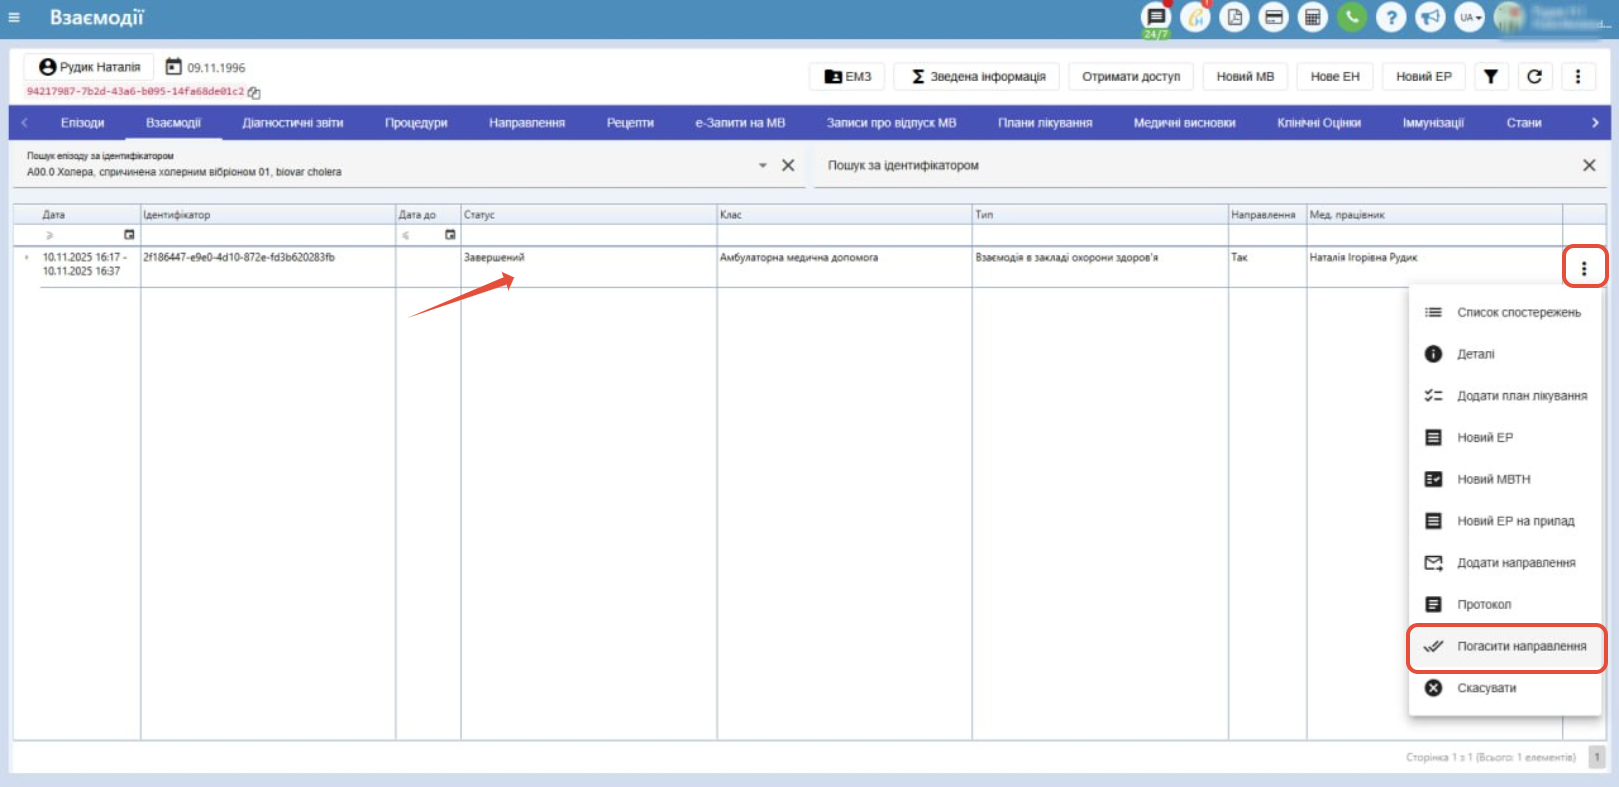Click the Ідентифікатор column filter field
Image resolution: width=1619 pixels, height=787 pixels.
268,235
